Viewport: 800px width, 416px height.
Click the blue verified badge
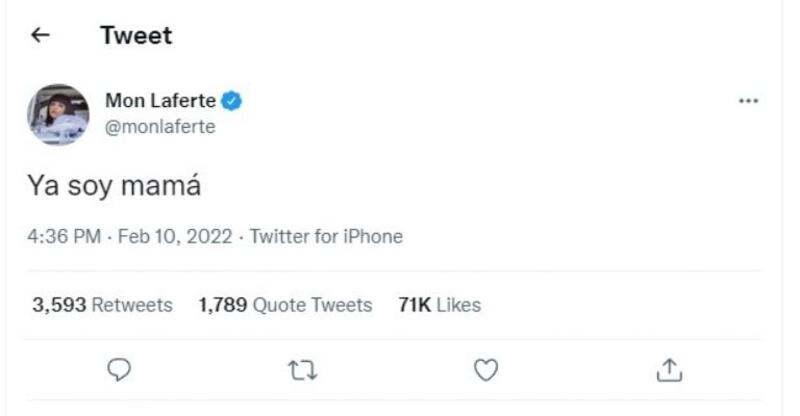click(x=232, y=100)
